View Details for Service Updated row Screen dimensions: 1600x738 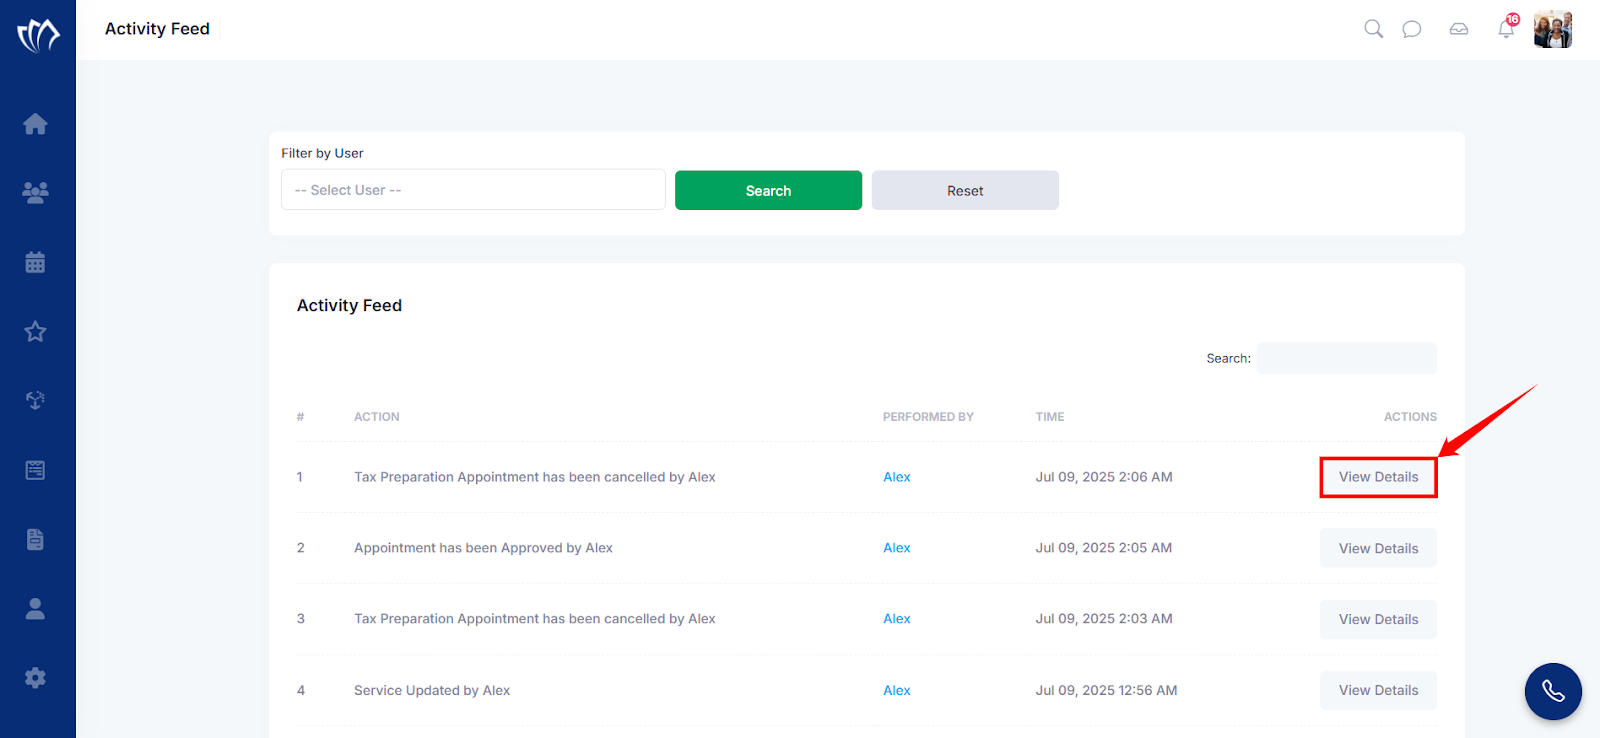pos(1378,690)
